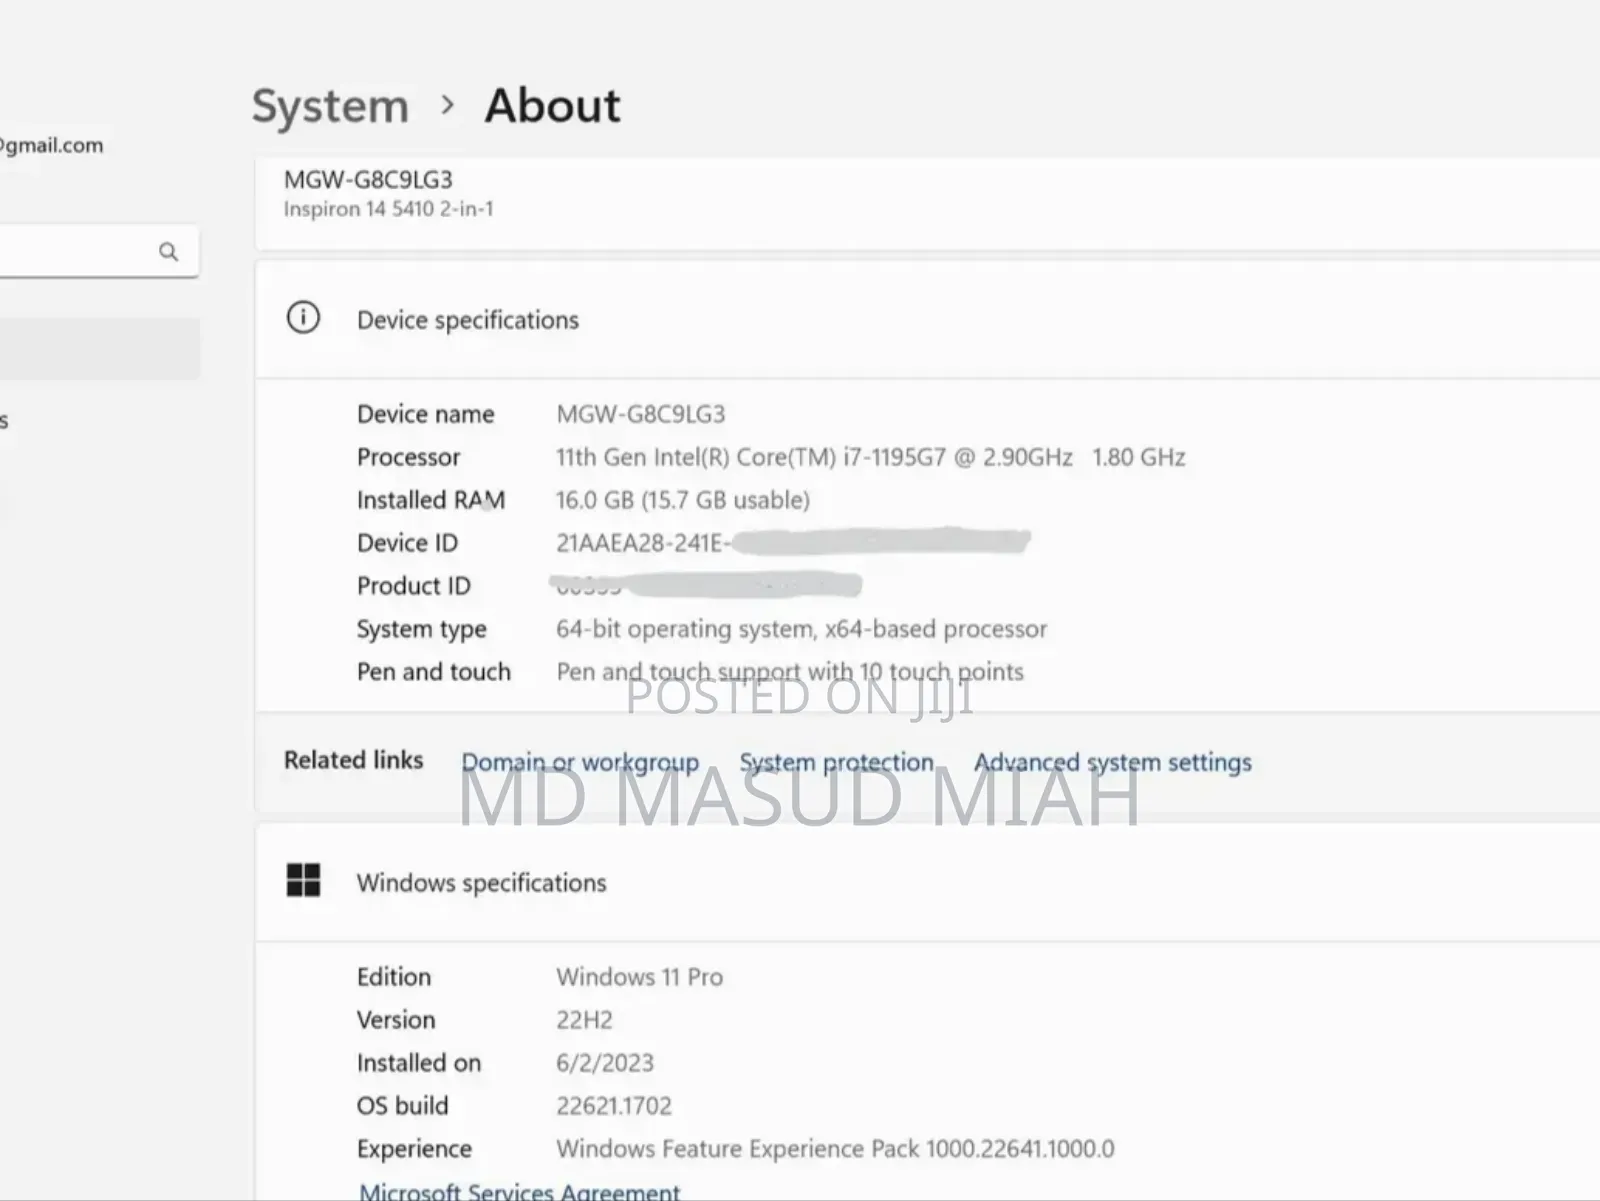The image size is (1600, 1201).
Task: Click the Device specifications section header
Action: pos(467,320)
